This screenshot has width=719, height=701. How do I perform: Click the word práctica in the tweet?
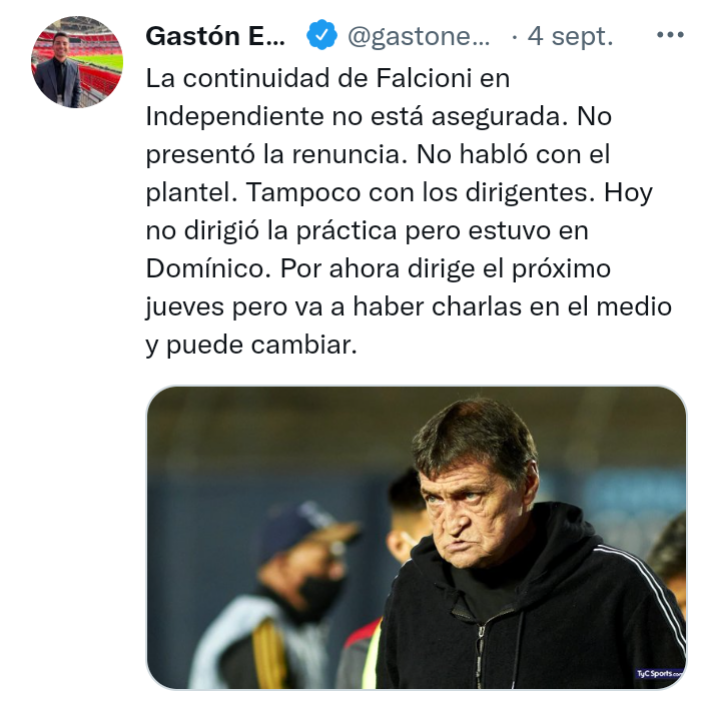point(346,231)
